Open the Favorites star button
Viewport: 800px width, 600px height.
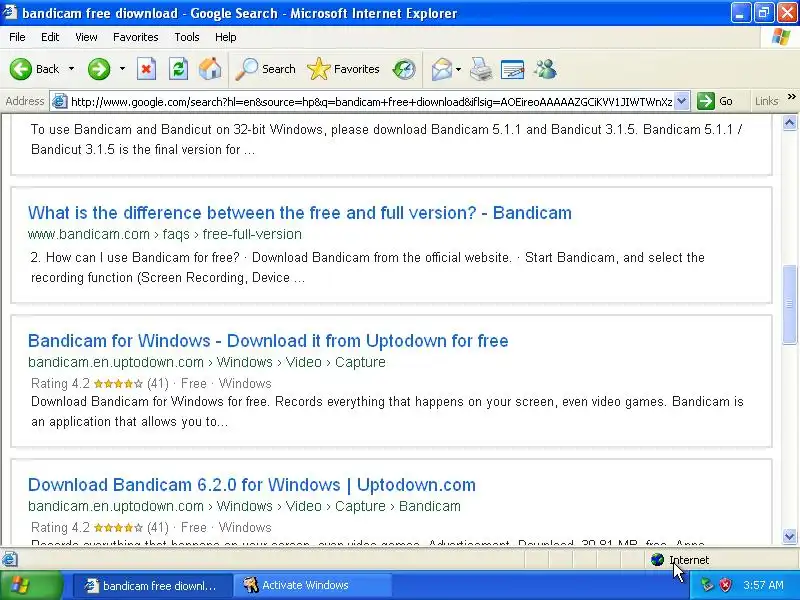[x=343, y=69]
